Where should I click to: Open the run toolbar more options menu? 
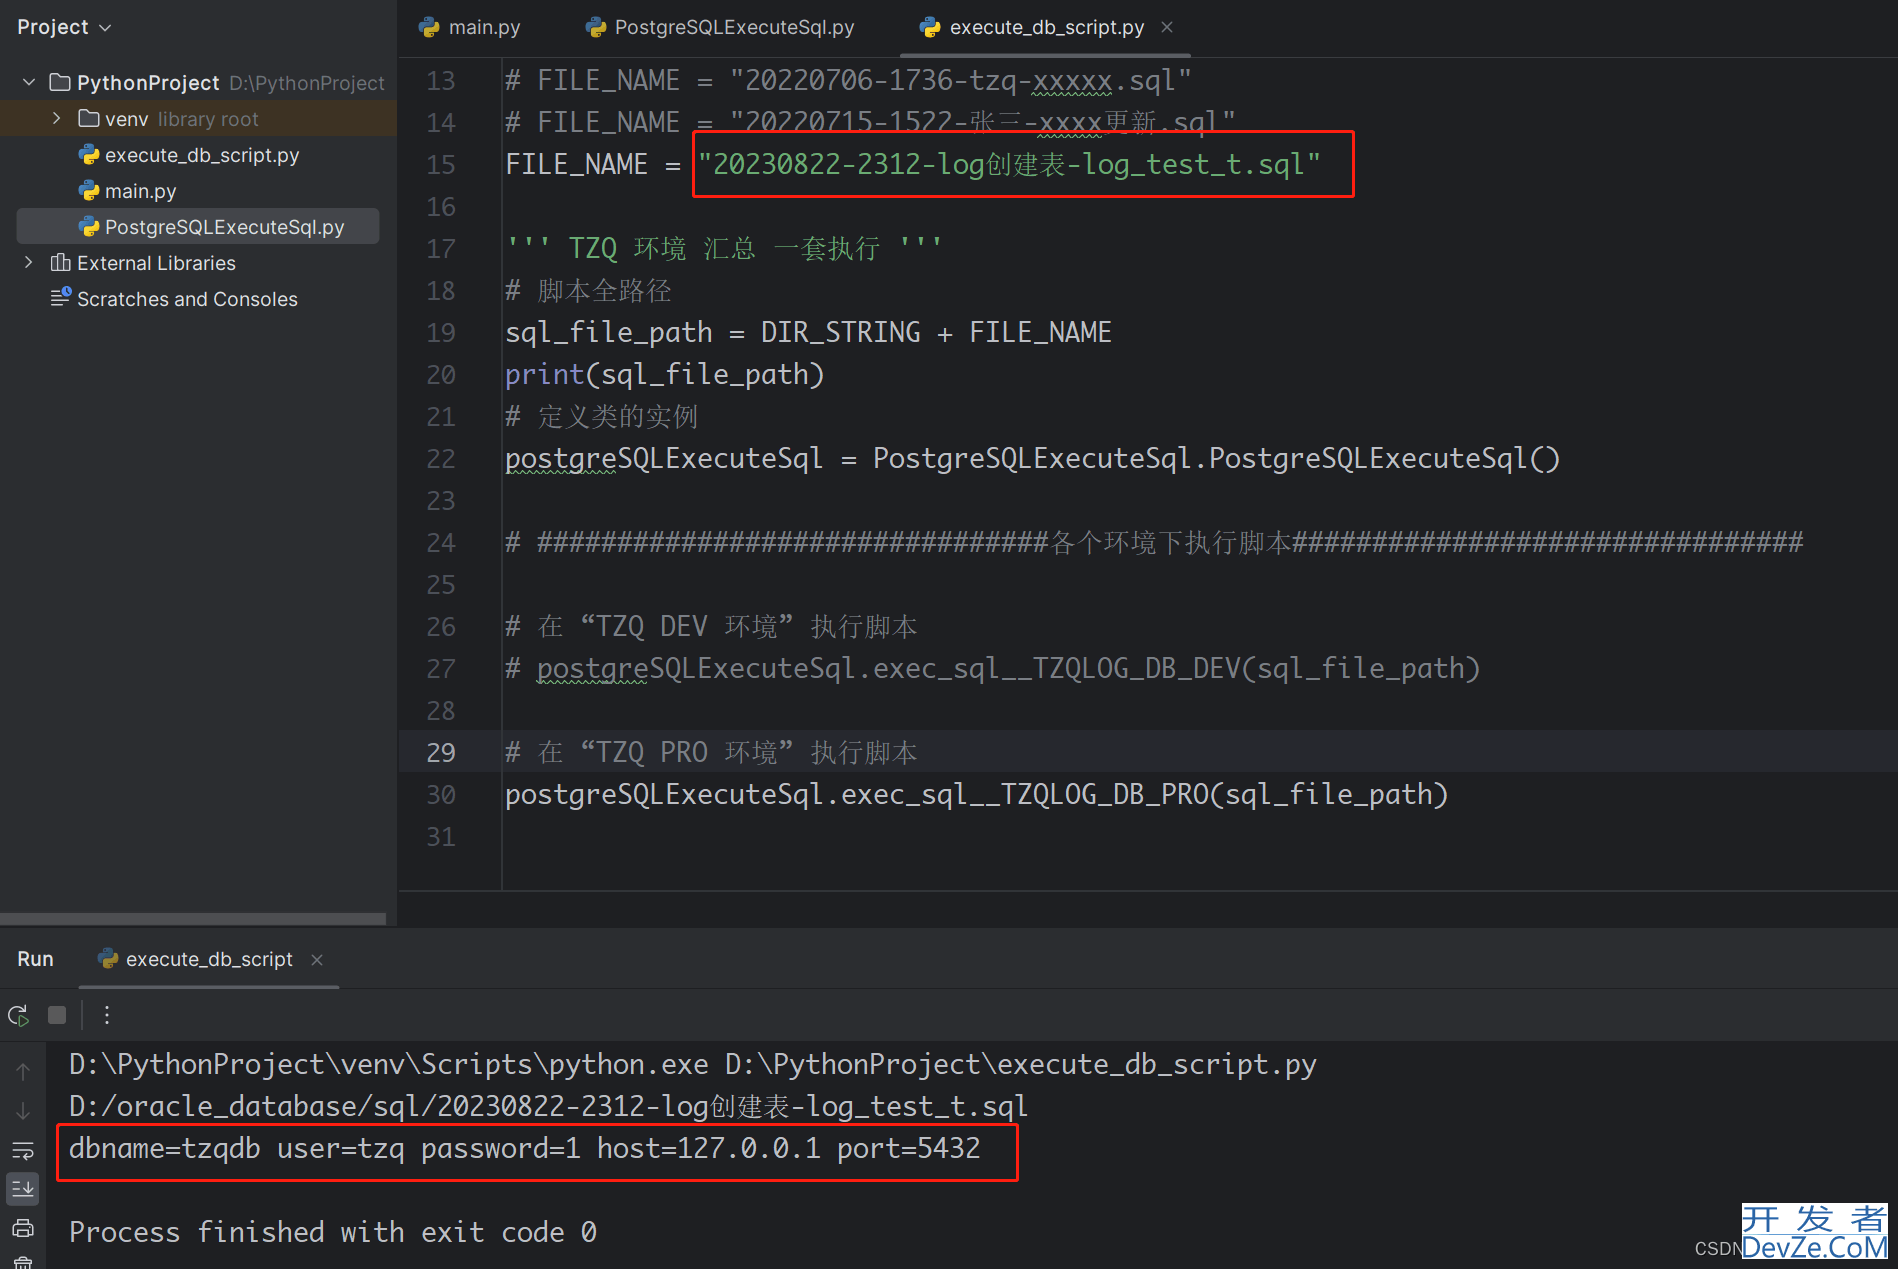click(x=107, y=1015)
